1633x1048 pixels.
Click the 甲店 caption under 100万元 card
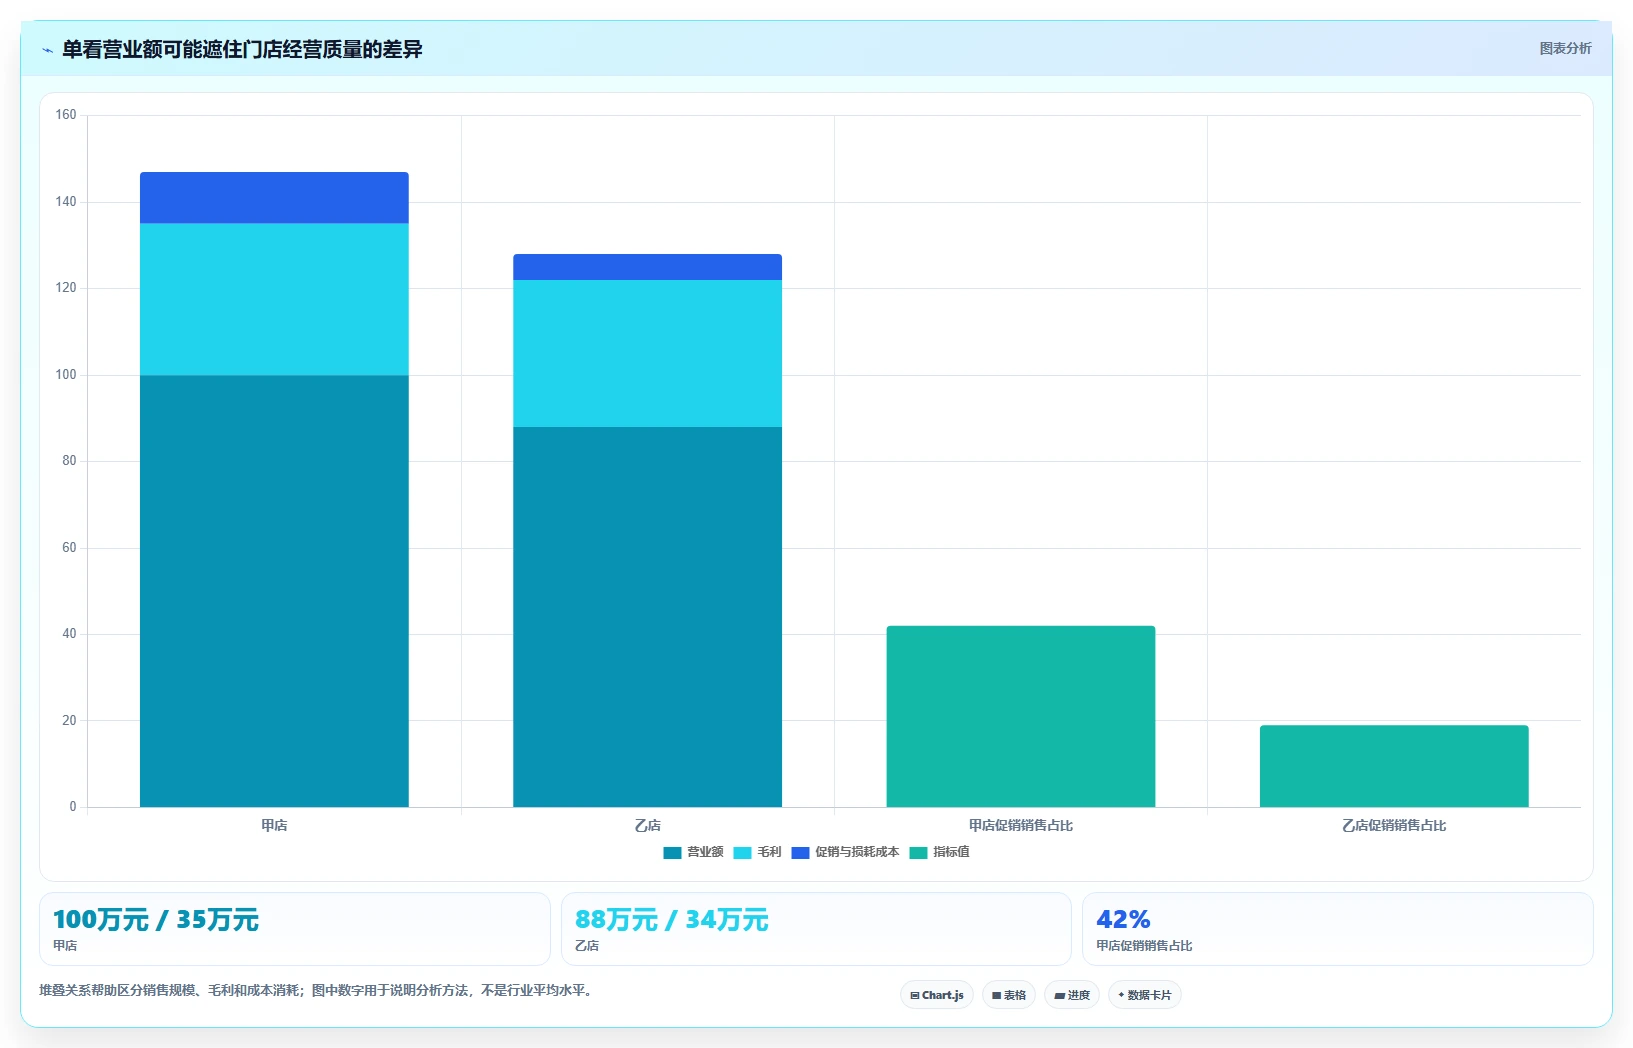tap(65, 946)
